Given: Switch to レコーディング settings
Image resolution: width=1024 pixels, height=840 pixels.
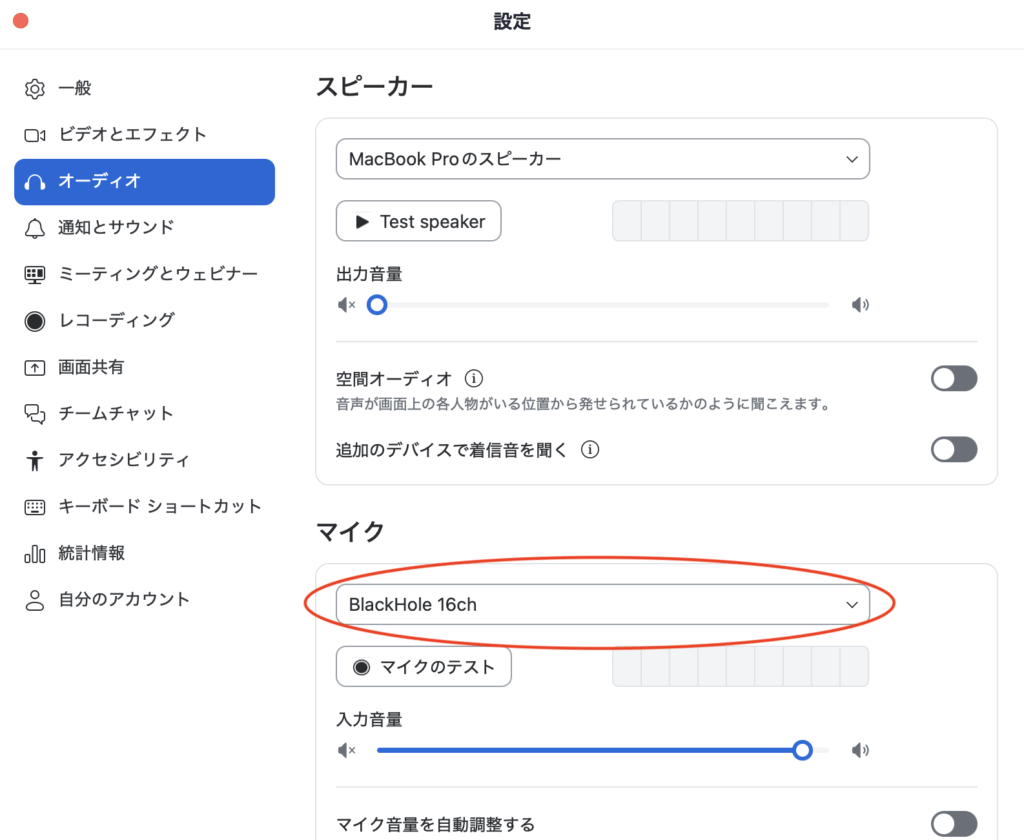Looking at the screenshot, I should 144,321.
